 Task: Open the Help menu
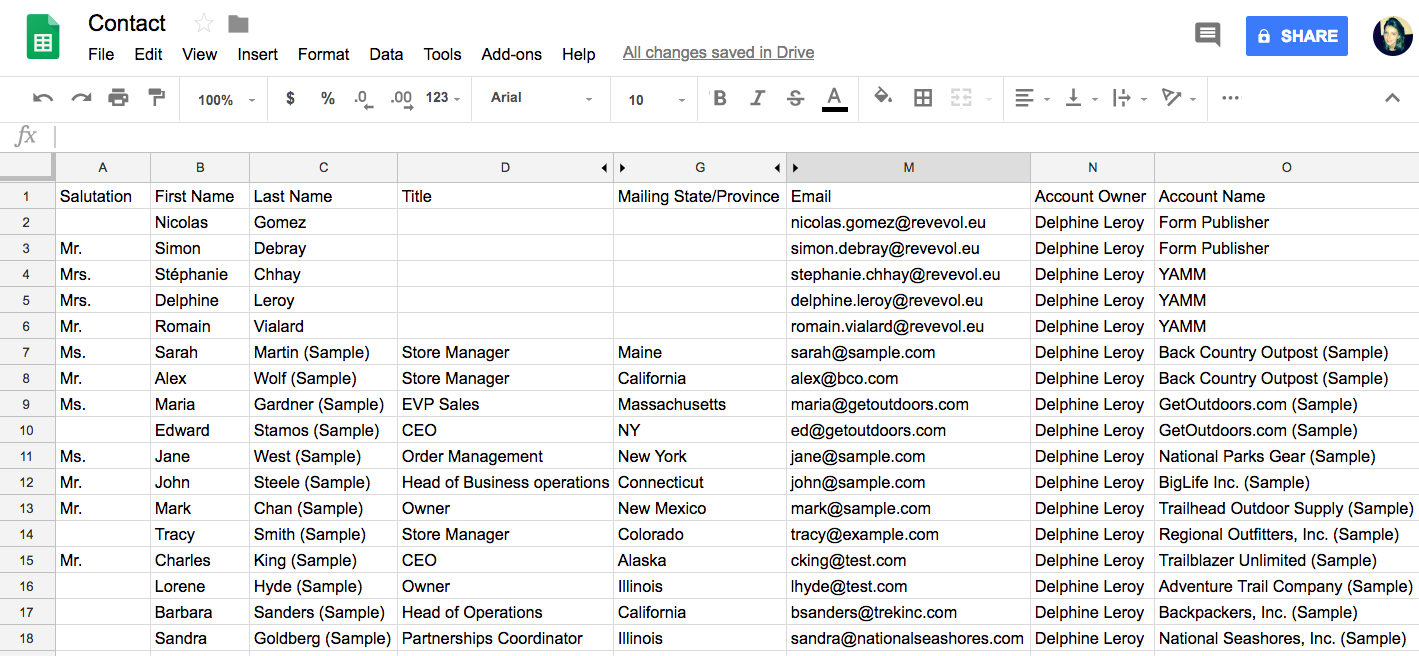pyautogui.click(x=578, y=54)
